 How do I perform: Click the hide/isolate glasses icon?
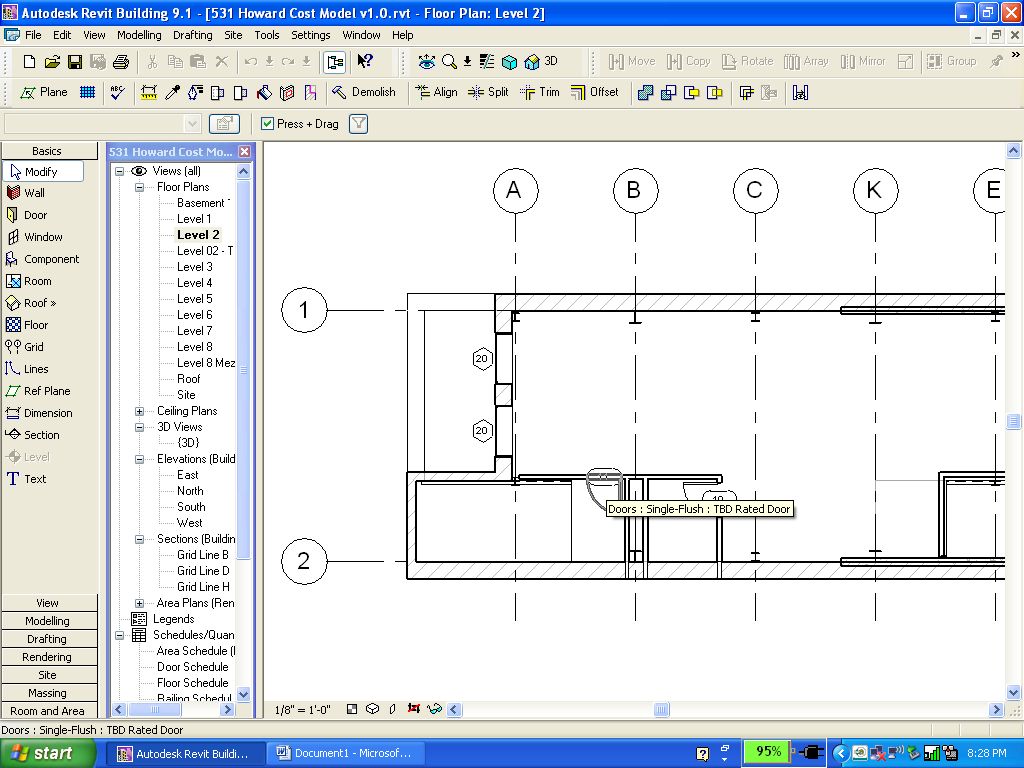click(434, 709)
